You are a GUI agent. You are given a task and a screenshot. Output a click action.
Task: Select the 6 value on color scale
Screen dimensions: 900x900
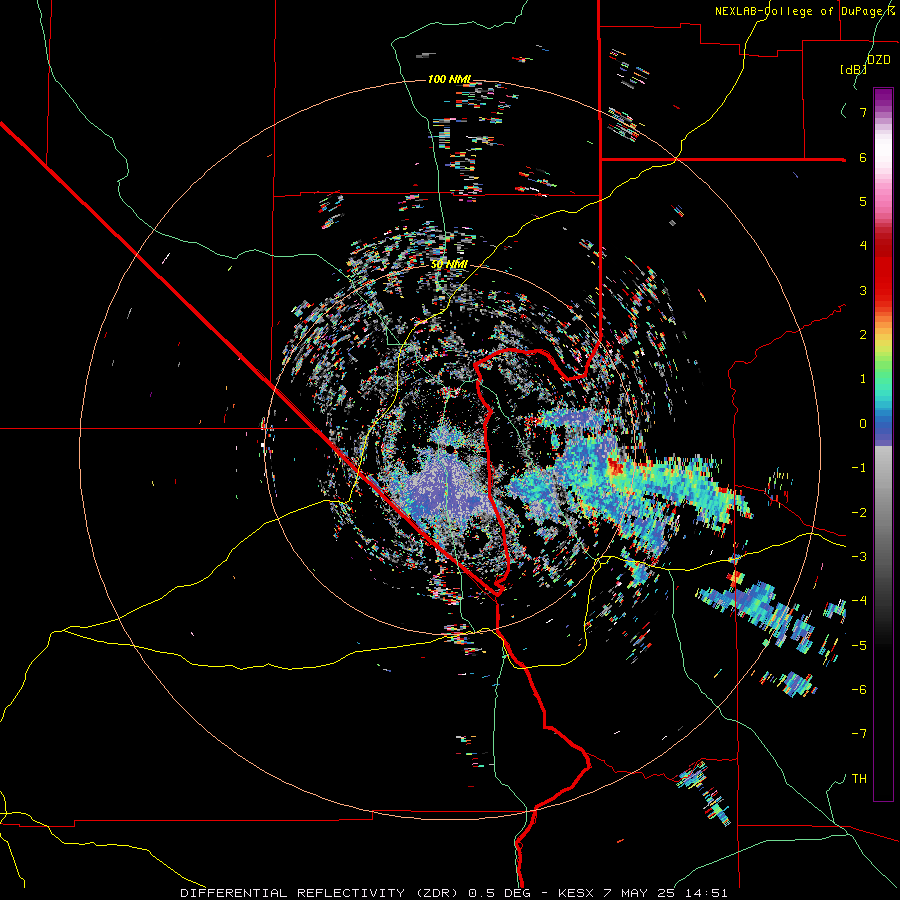point(863,157)
